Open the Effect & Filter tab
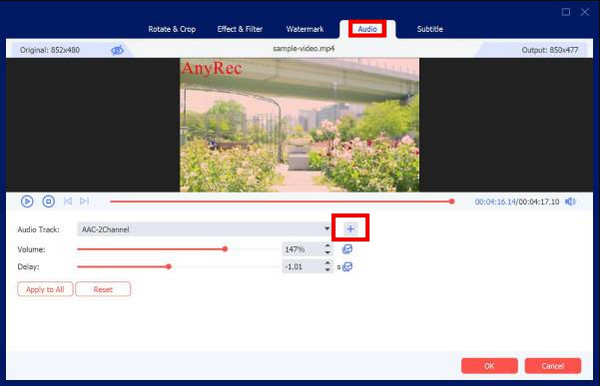The width and height of the screenshot is (600, 386). click(x=240, y=29)
